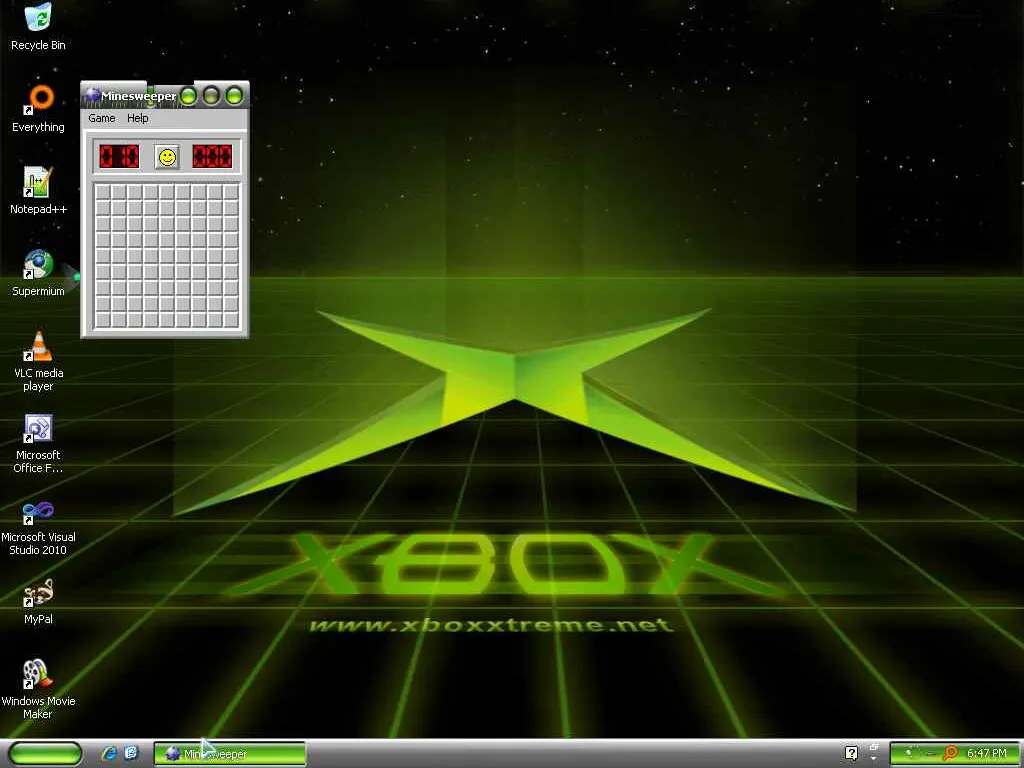The height and width of the screenshot is (768, 1024).
Task: Click the orange magnifier Everything tray icon
Action: tap(950, 753)
